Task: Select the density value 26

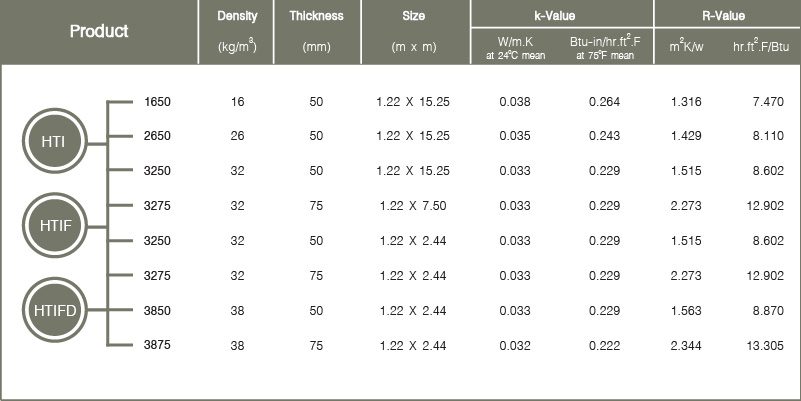Action: pos(237,136)
